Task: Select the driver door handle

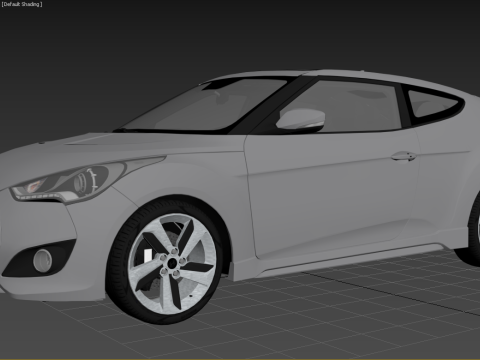Action: tap(403, 156)
